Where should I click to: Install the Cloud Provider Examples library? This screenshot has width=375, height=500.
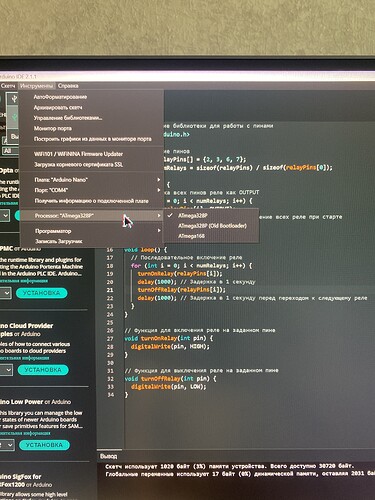click(x=43, y=370)
